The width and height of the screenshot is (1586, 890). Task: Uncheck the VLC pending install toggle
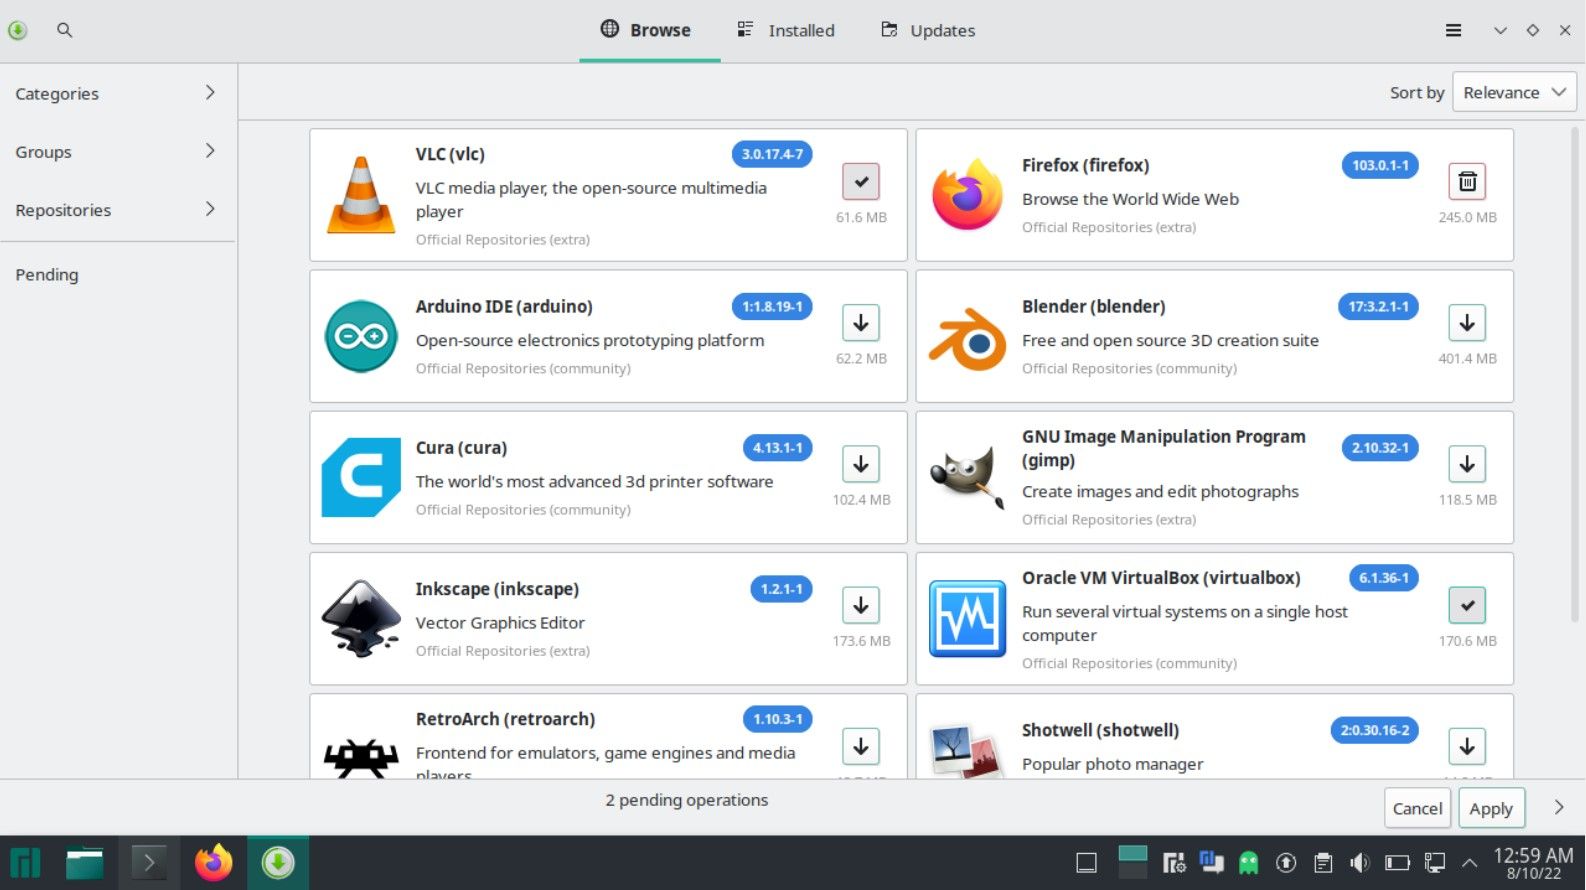[861, 181]
